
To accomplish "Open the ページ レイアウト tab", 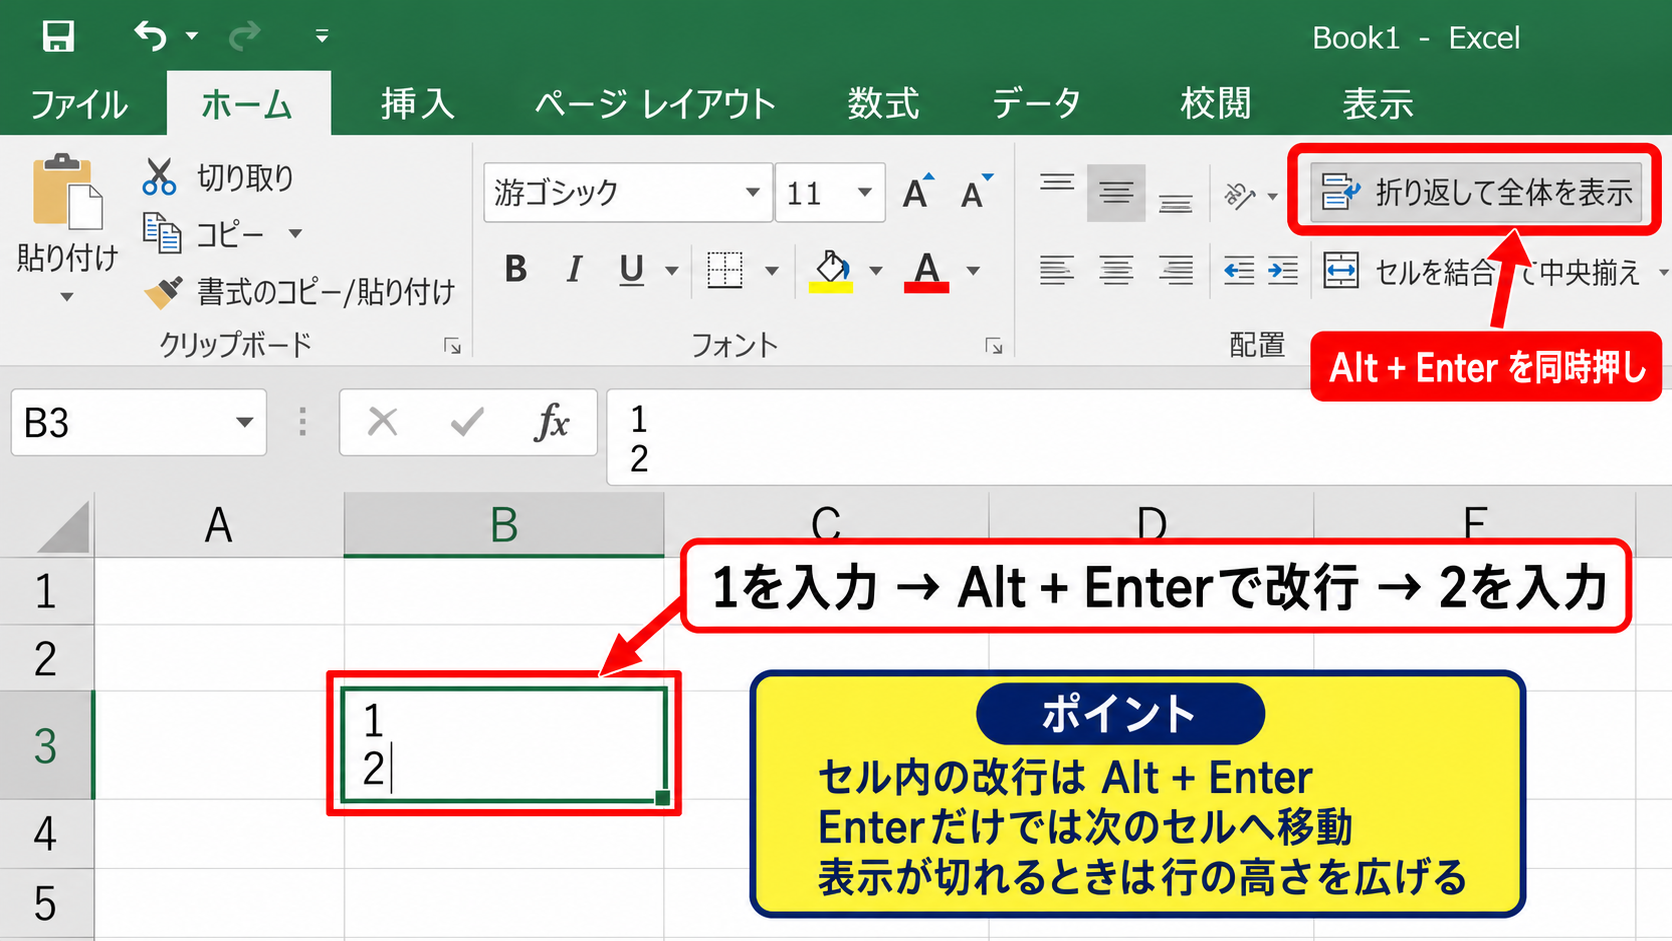I will (655, 104).
